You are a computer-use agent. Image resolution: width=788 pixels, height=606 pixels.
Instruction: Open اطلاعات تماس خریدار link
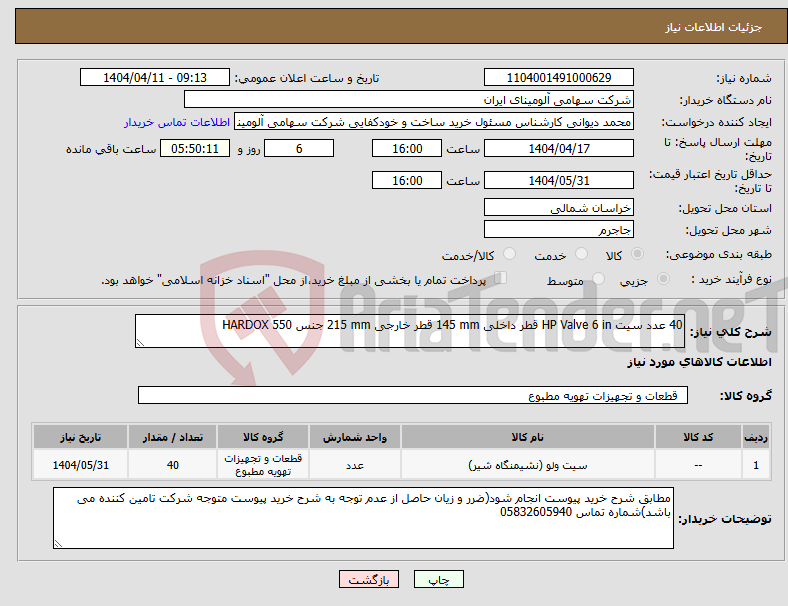click(177, 122)
